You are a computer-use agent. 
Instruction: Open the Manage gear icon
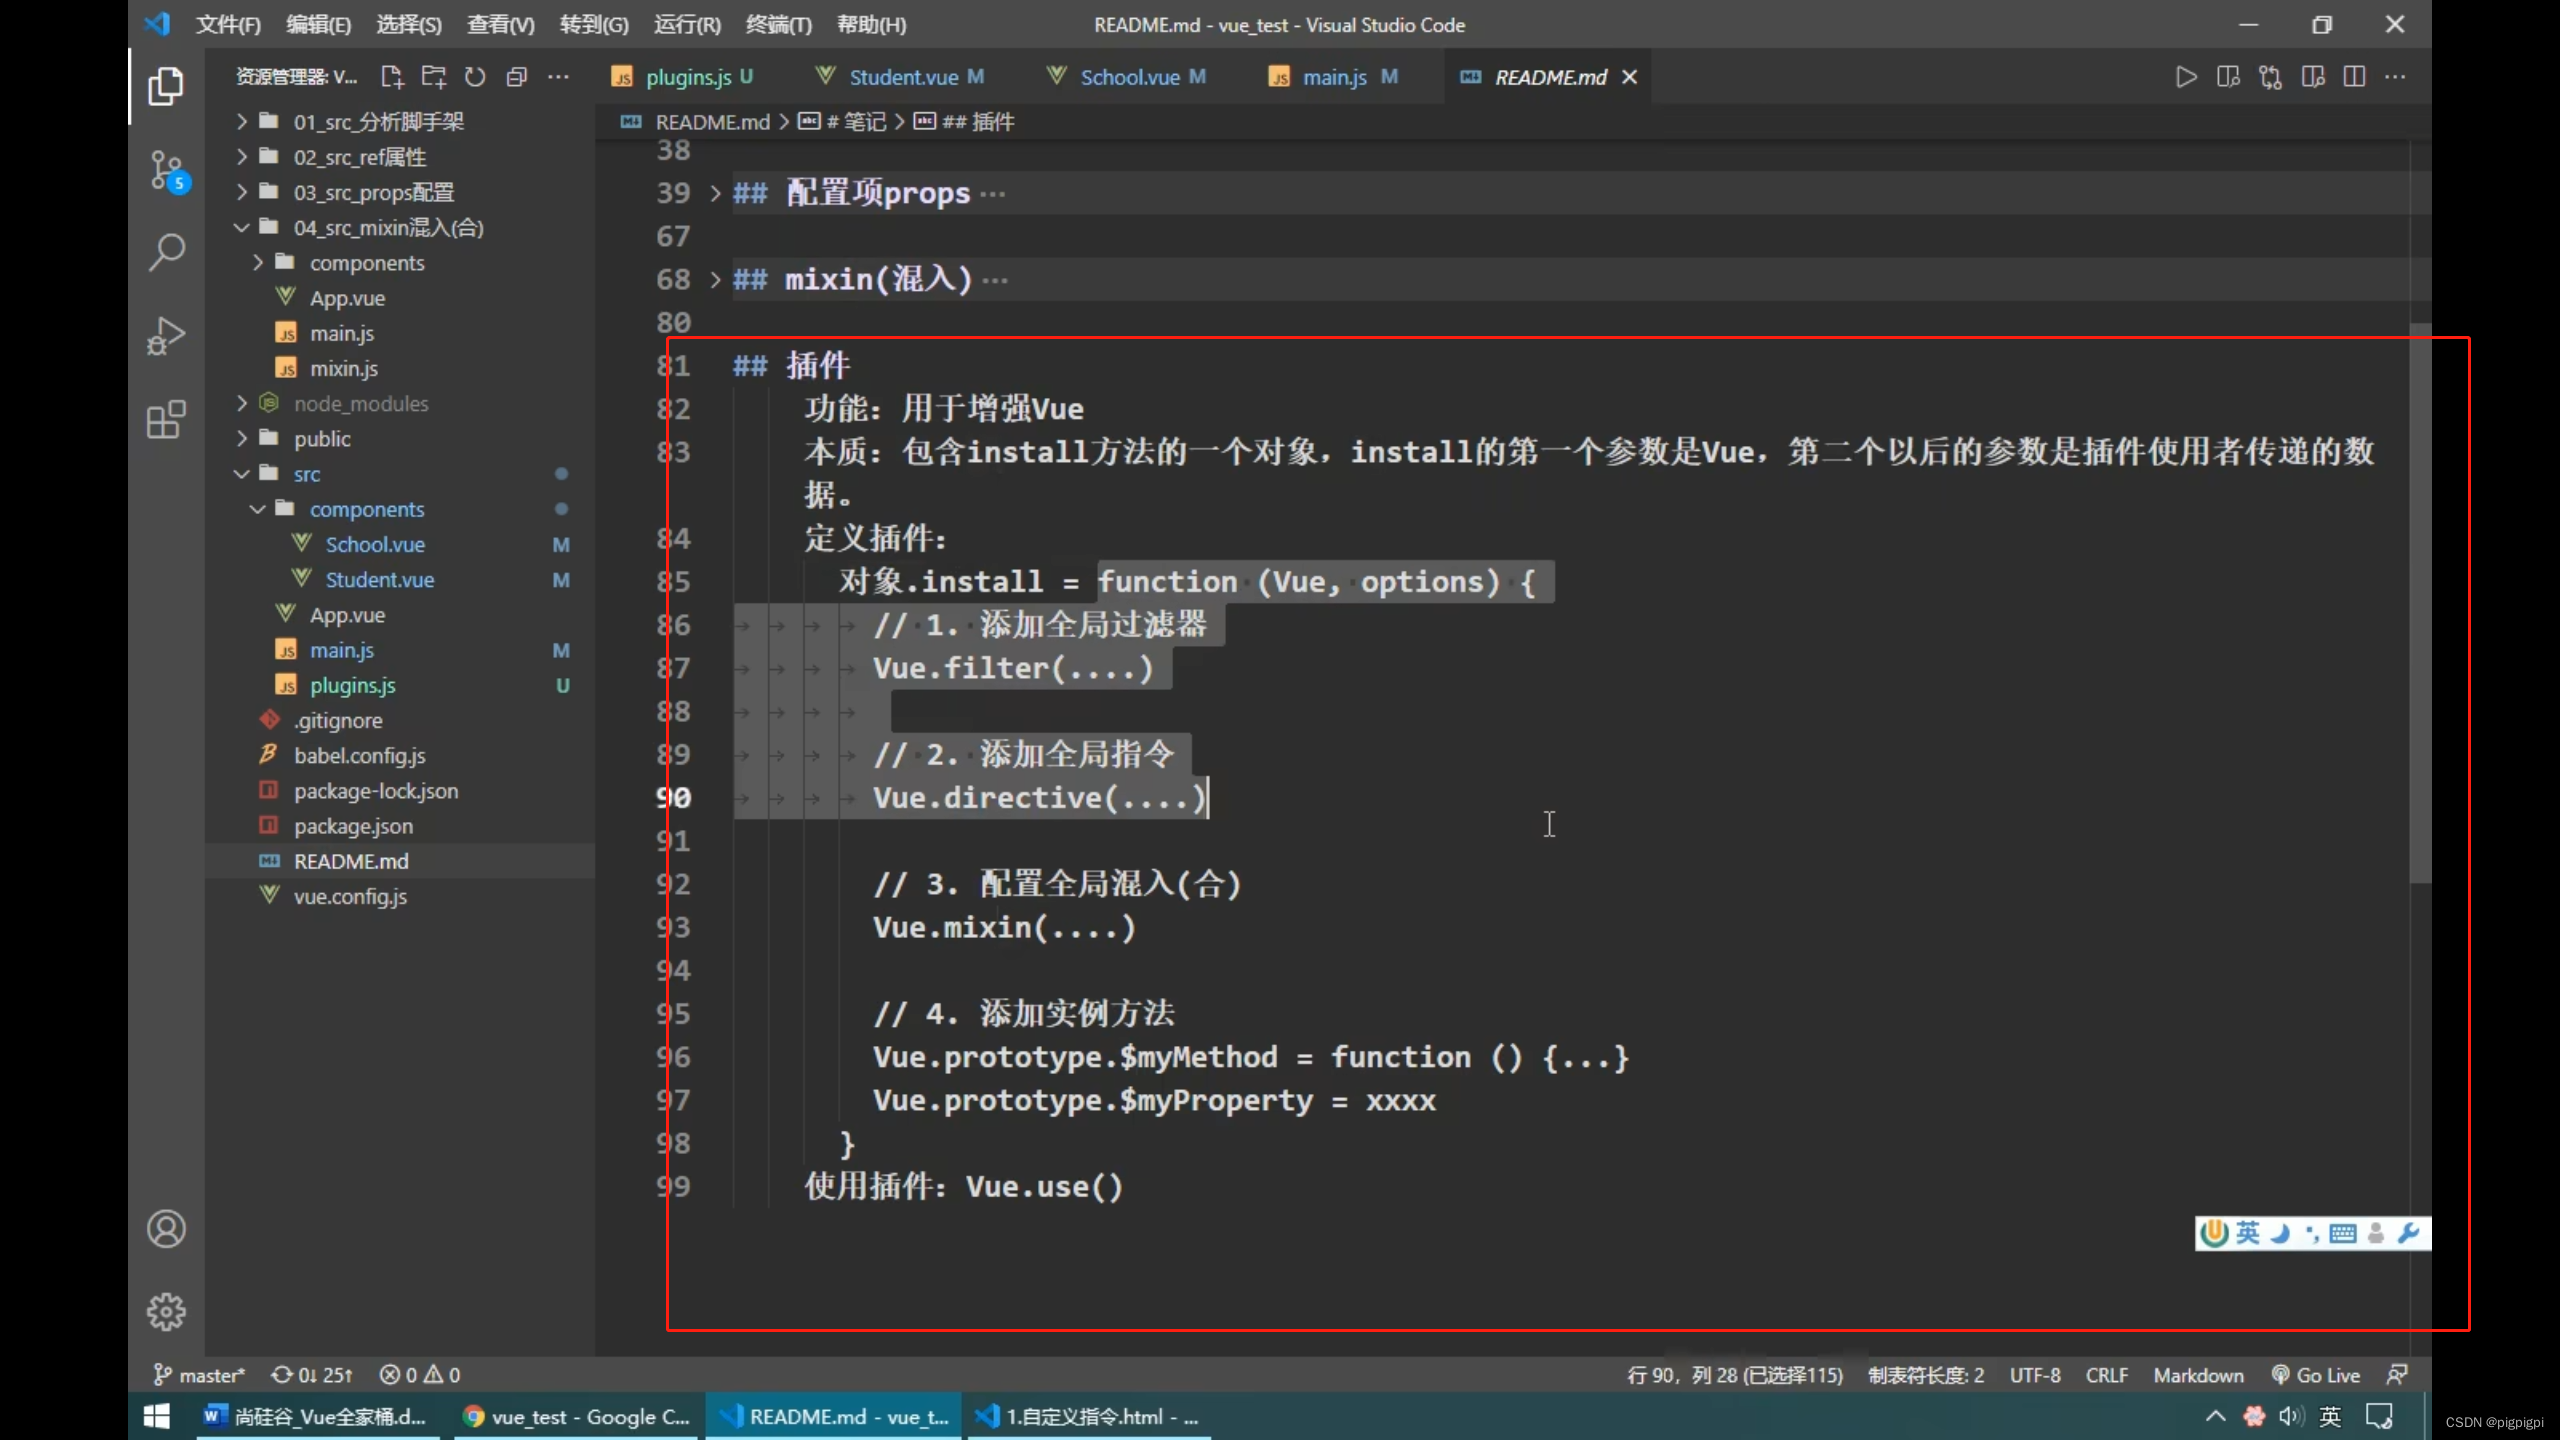pyautogui.click(x=166, y=1311)
